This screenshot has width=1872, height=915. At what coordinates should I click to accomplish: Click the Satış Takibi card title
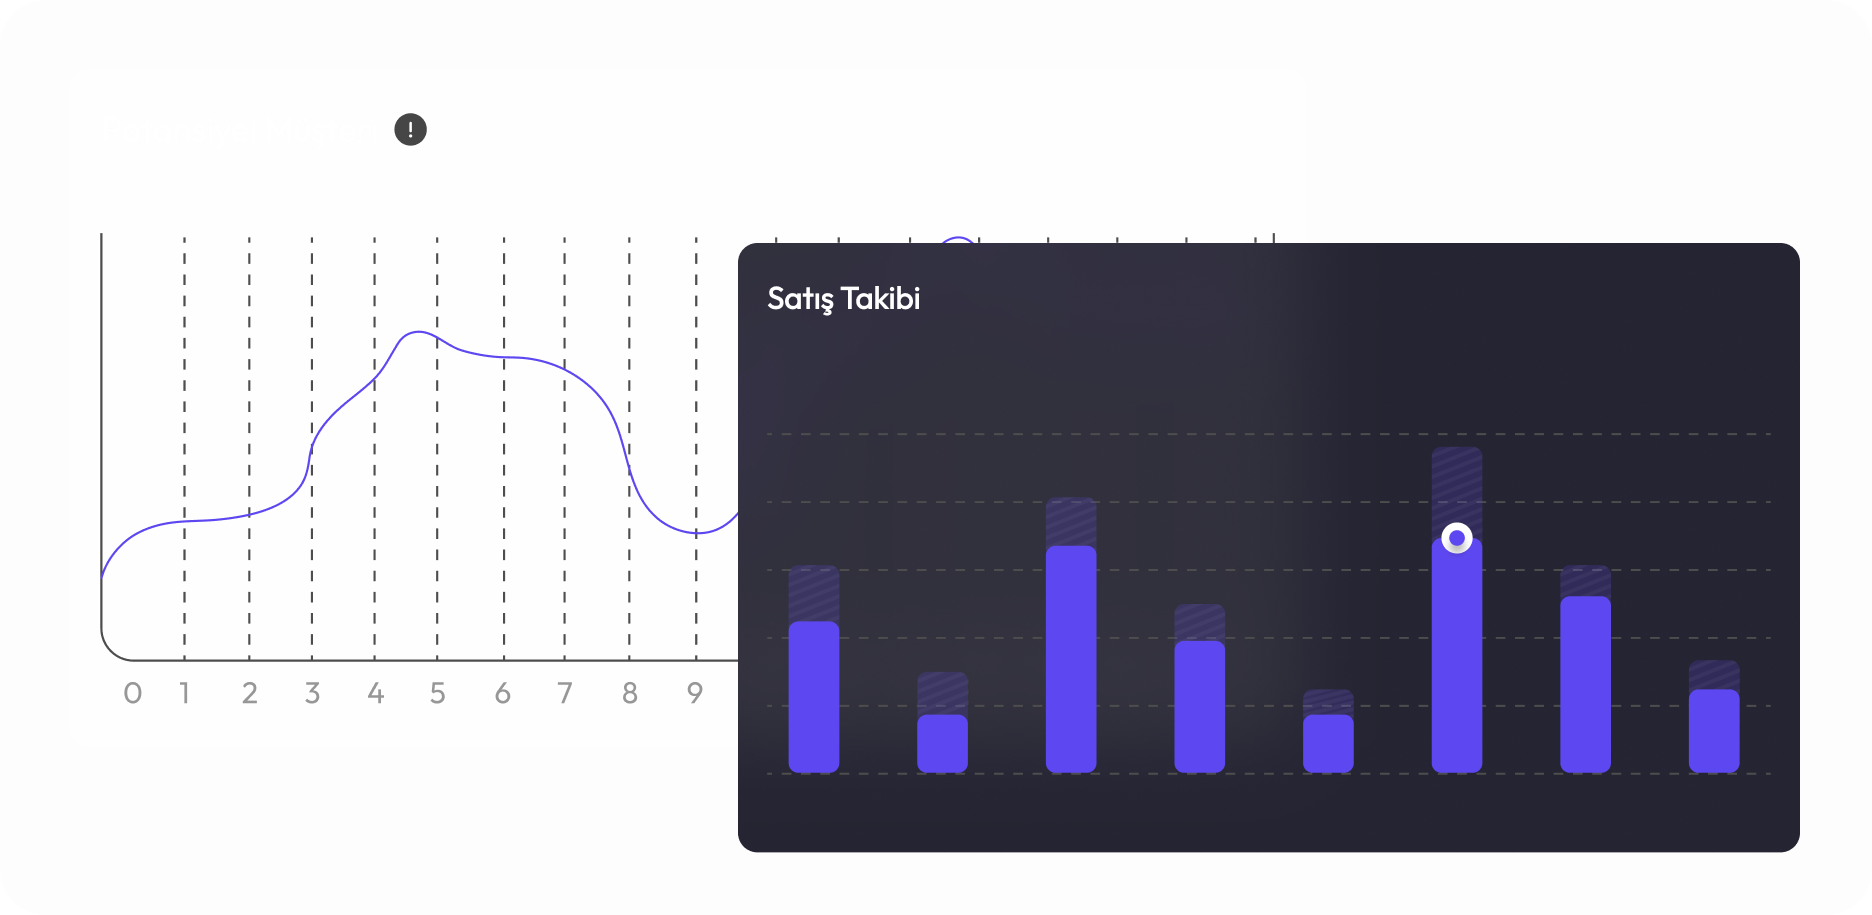point(843,299)
